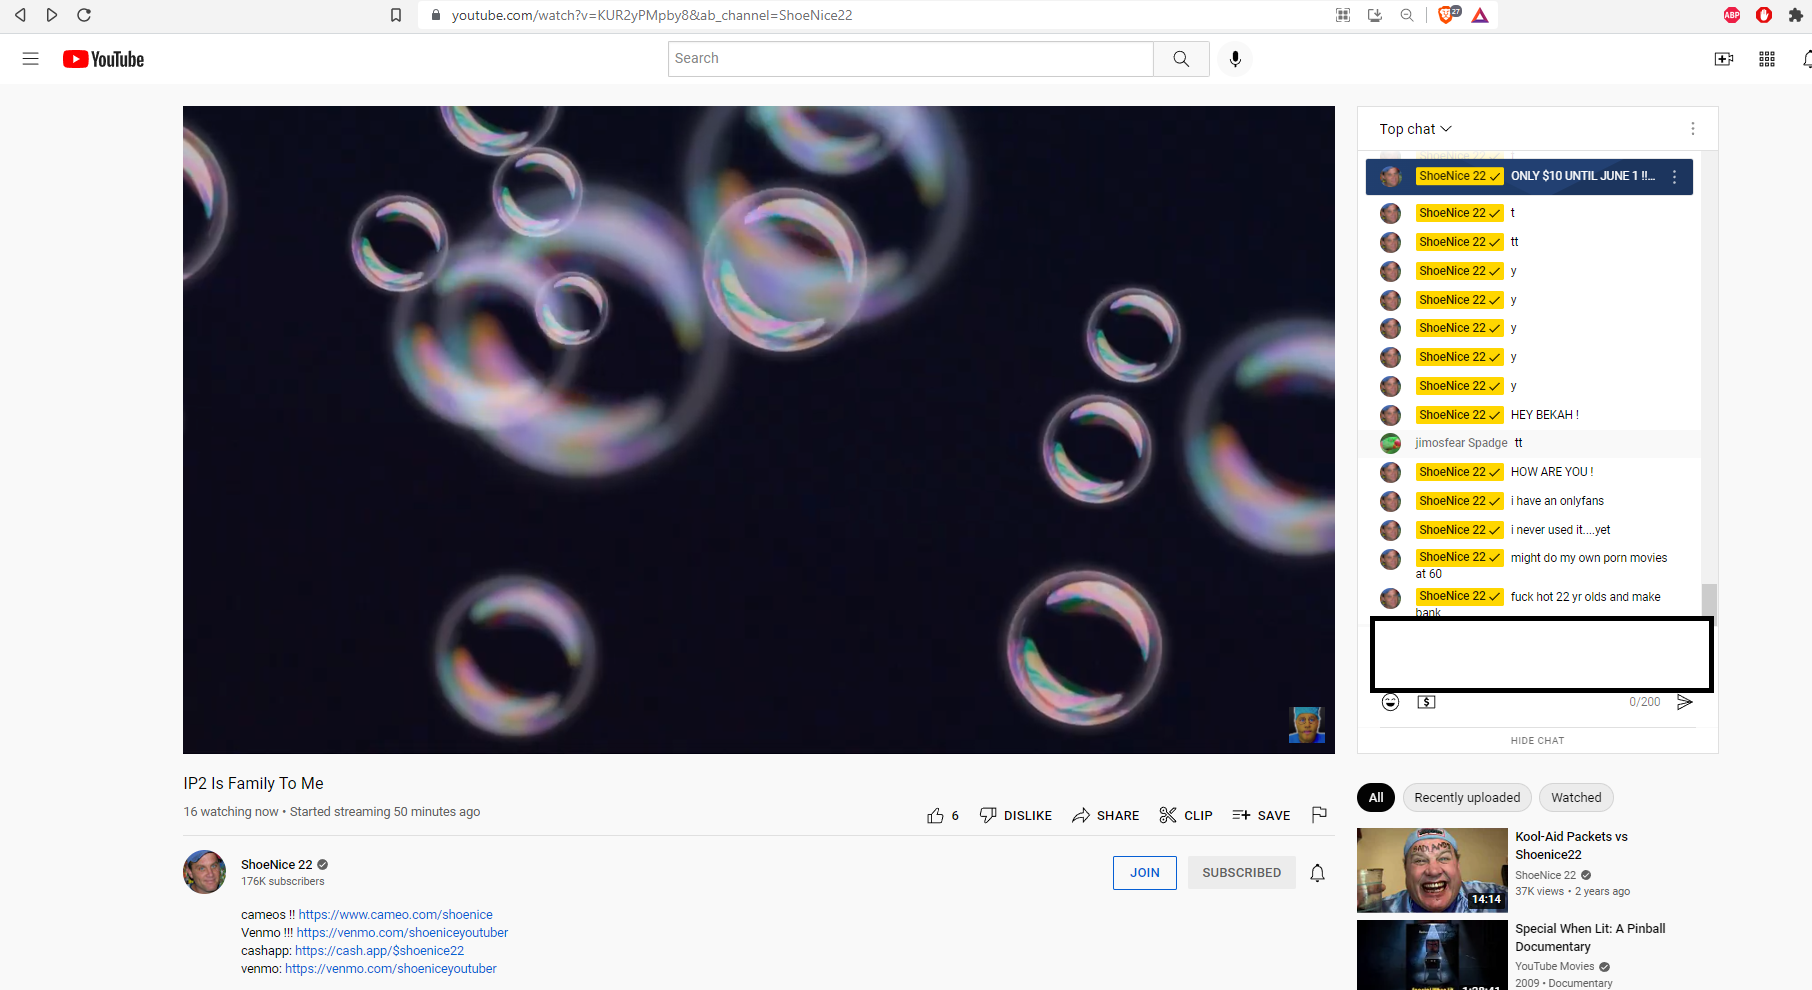Click the browser address bar URL
1812x990 pixels.
652,15
